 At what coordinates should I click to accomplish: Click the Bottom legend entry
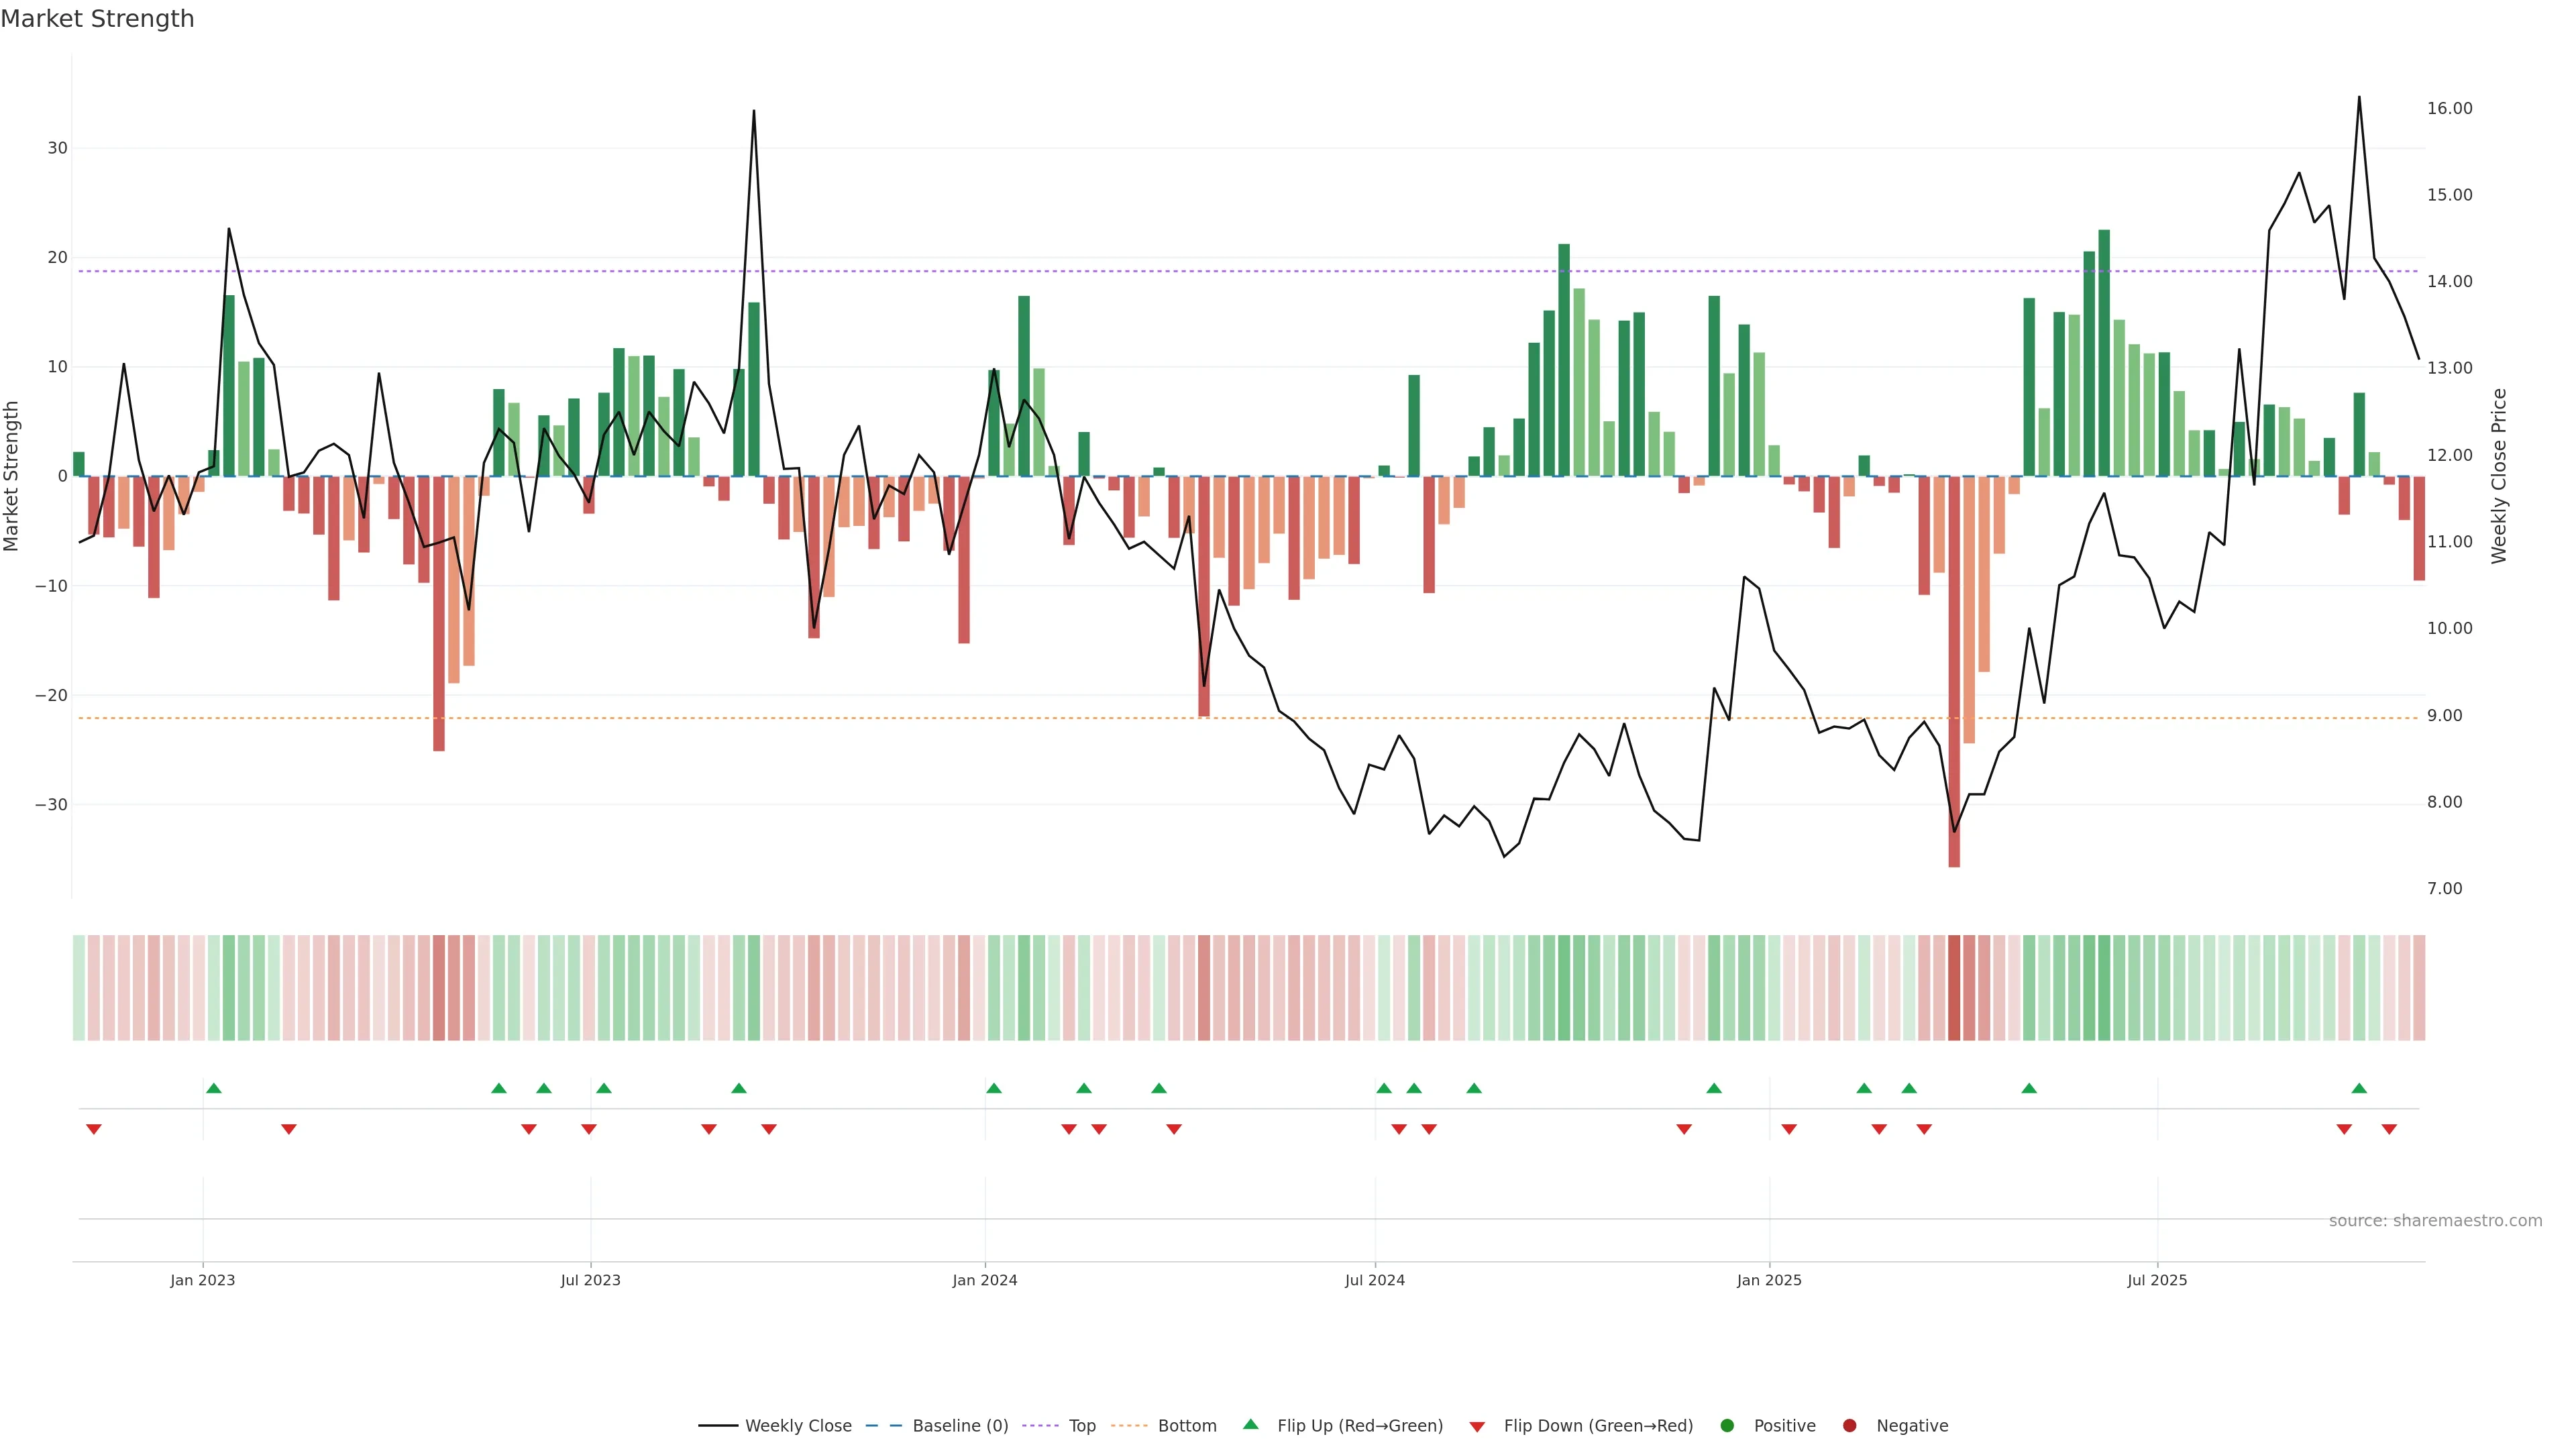[x=1186, y=1426]
